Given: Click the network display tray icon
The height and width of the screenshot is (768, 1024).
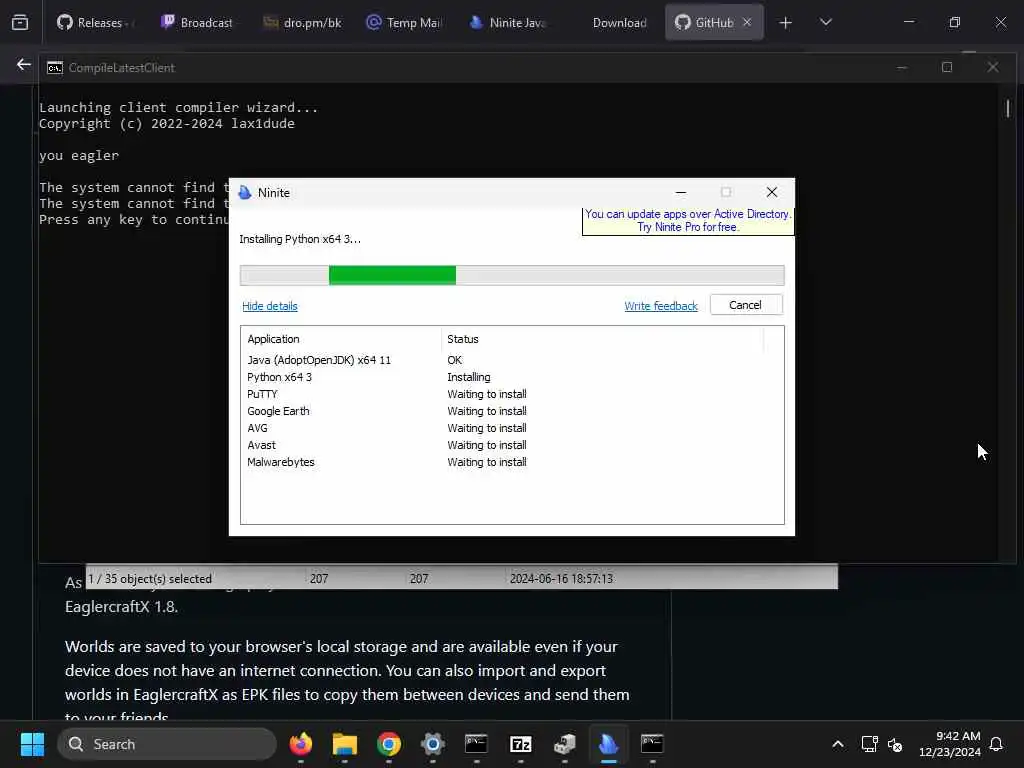Looking at the screenshot, I should pos(869,744).
